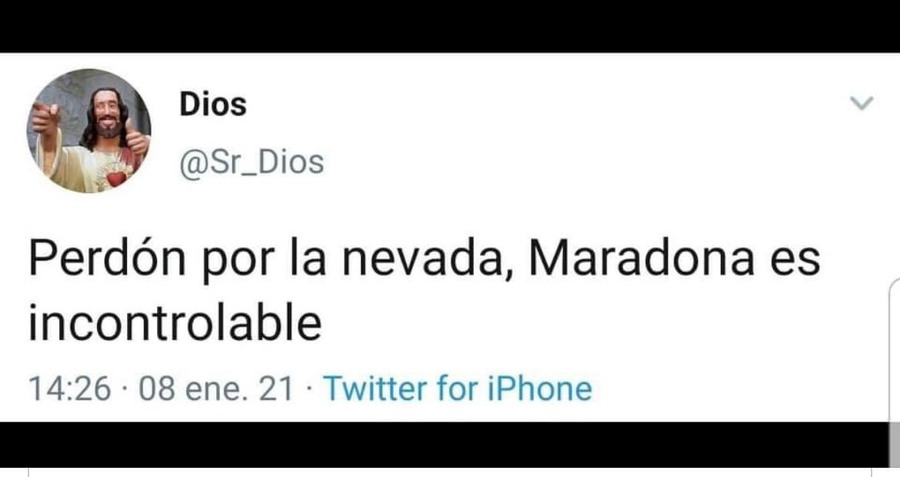Open the tweet options chevron menu

tap(861, 103)
